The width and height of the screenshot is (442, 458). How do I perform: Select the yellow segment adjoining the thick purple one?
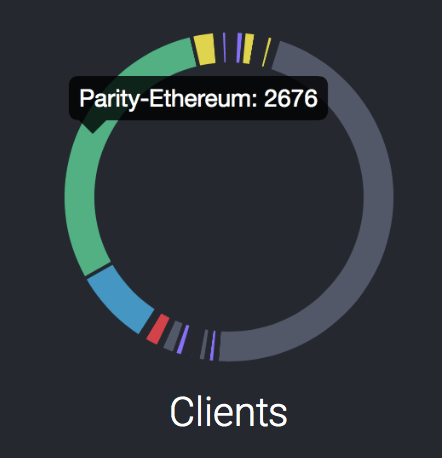coord(248,48)
